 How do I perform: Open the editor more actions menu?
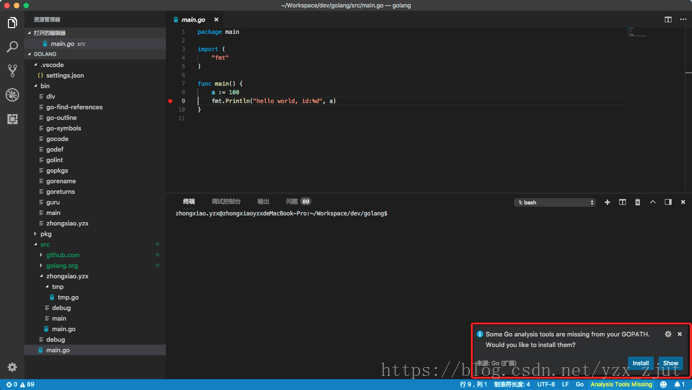click(683, 19)
